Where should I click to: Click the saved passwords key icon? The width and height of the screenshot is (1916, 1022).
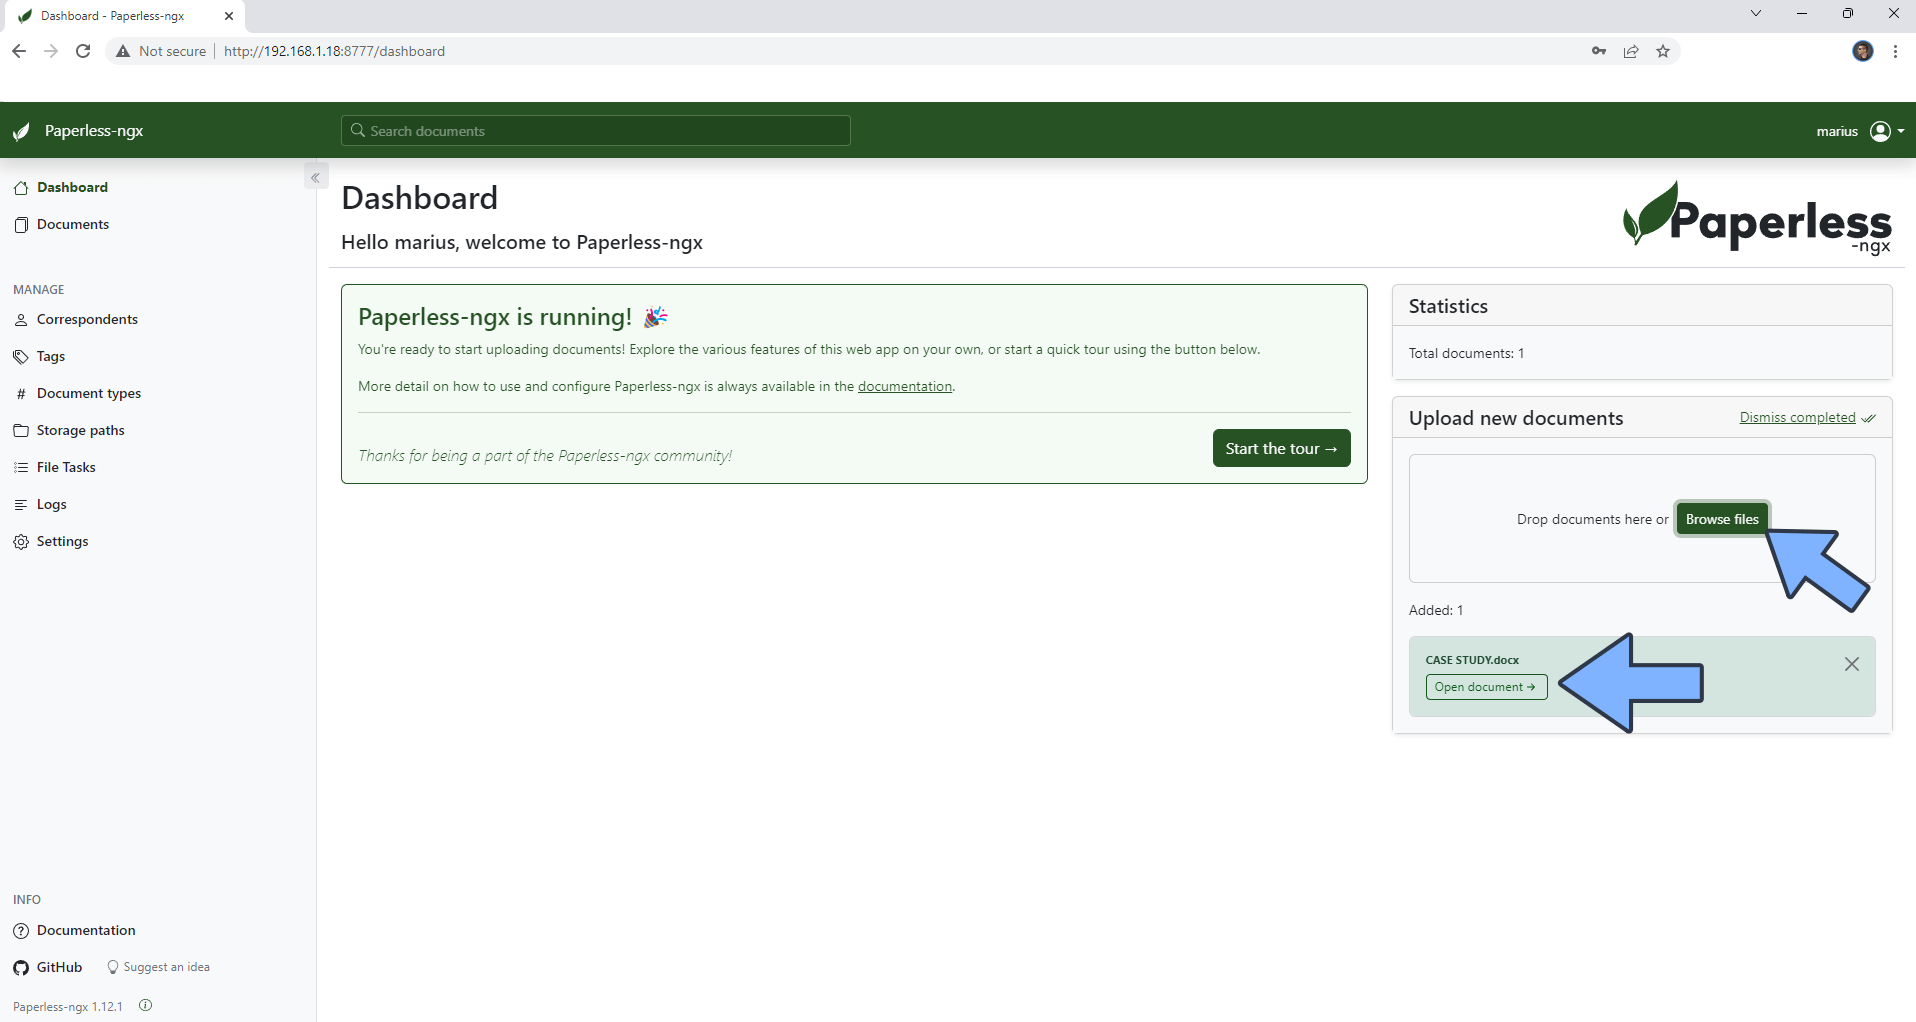pos(1599,51)
